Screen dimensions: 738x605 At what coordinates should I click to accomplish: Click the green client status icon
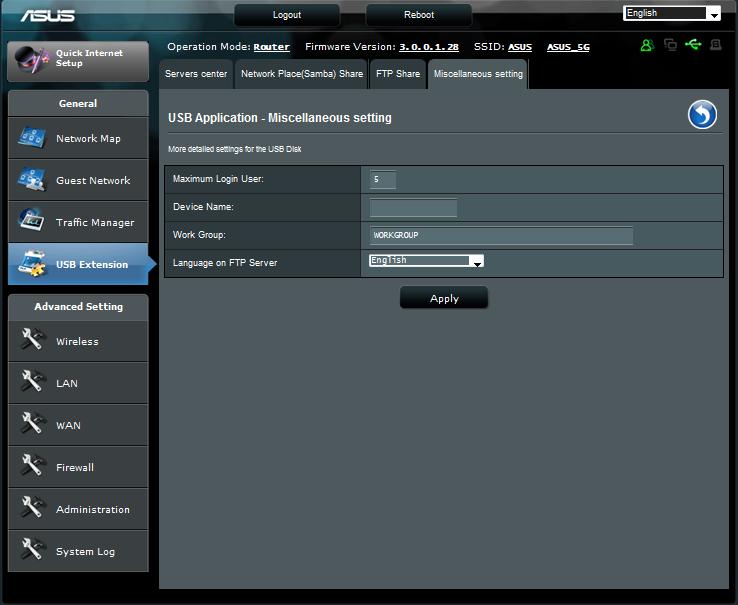pos(647,45)
